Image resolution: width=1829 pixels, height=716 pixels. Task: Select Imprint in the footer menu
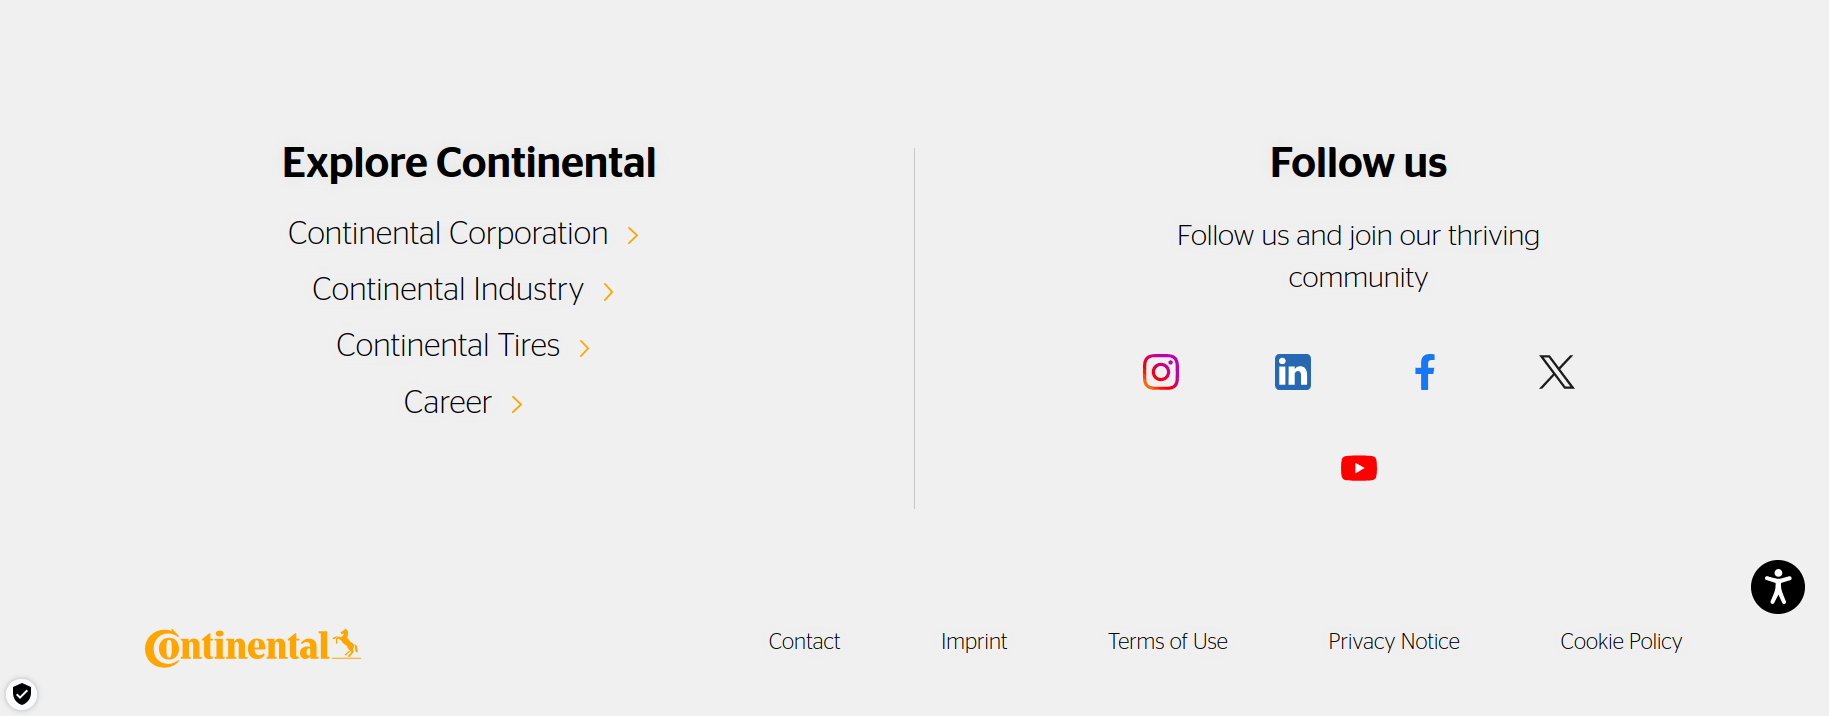click(x=973, y=642)
